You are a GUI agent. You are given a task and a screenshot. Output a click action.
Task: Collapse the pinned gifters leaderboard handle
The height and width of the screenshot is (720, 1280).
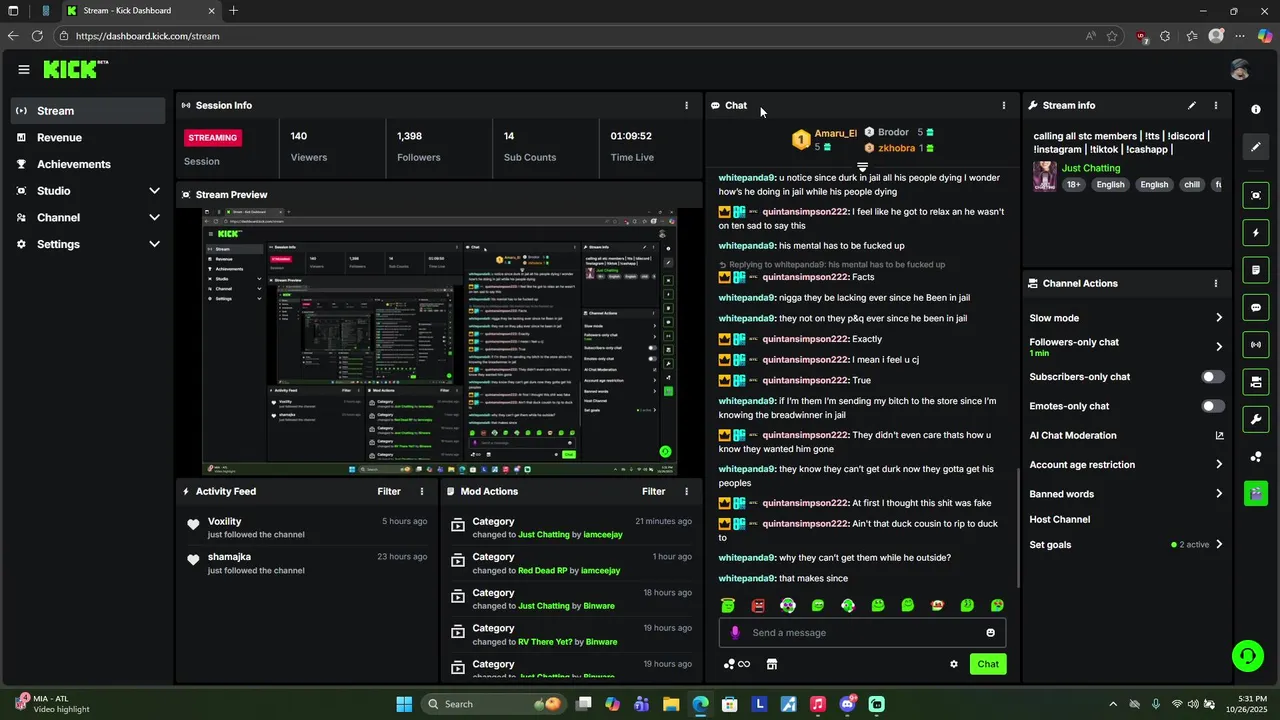(x=862, y=166)
